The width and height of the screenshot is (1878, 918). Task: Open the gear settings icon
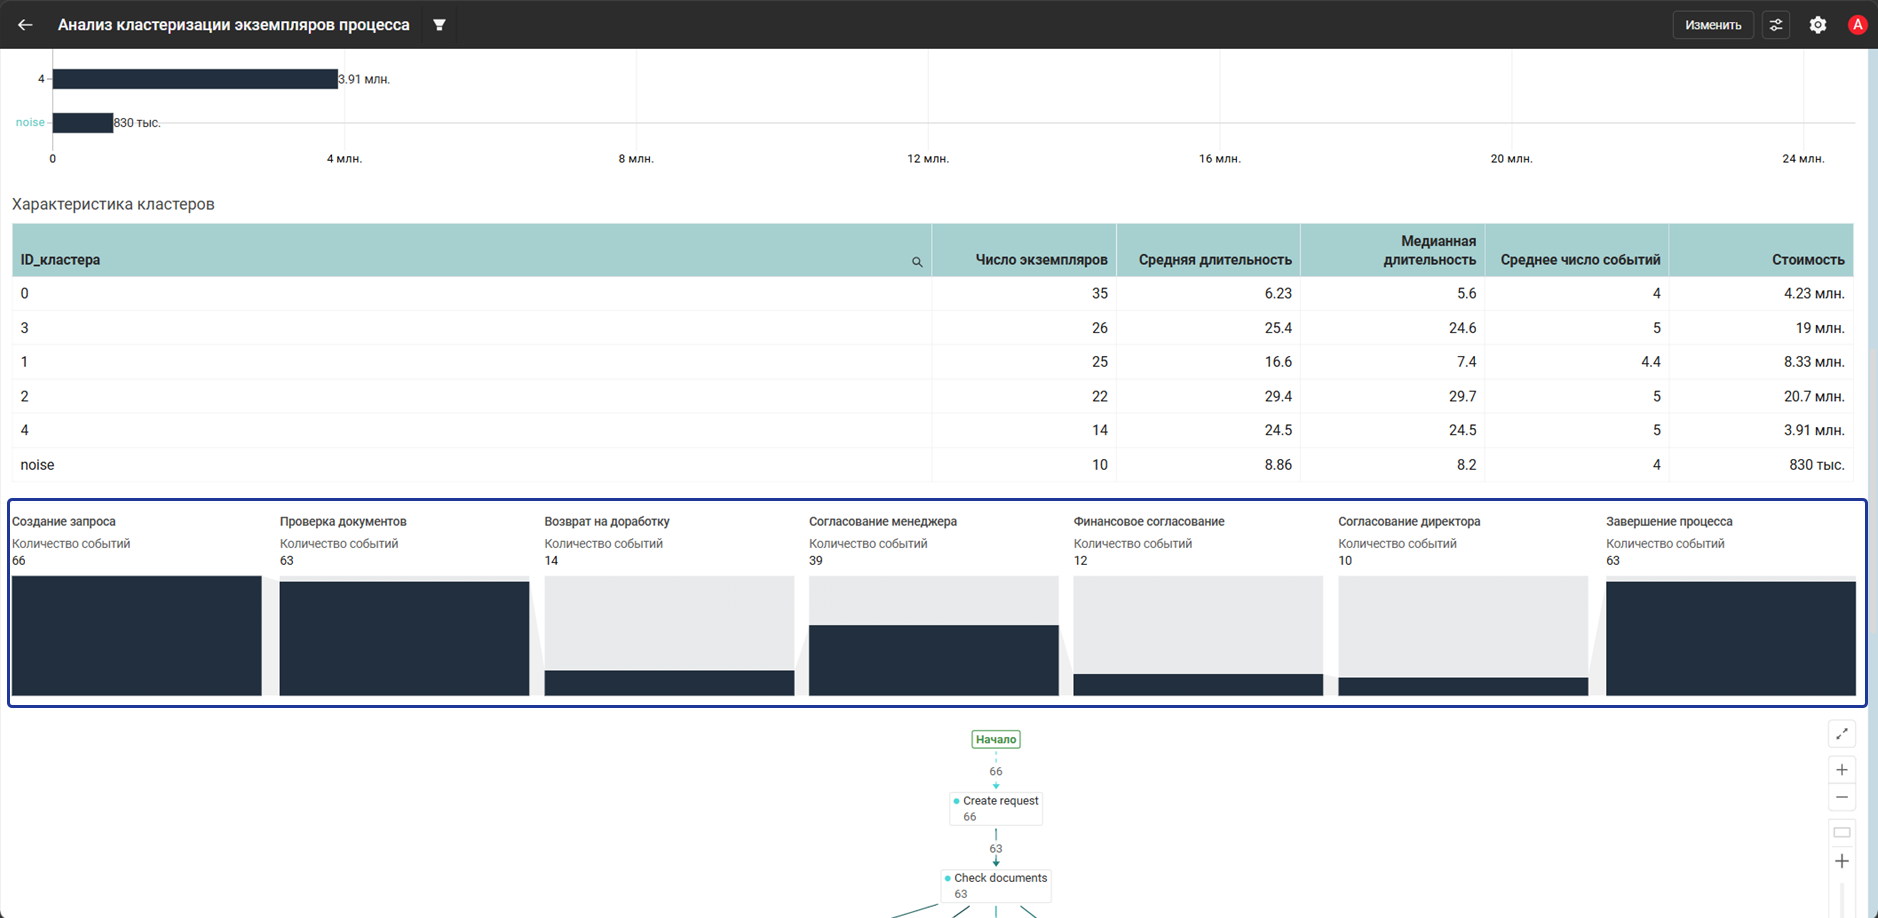coord(1818,25)
